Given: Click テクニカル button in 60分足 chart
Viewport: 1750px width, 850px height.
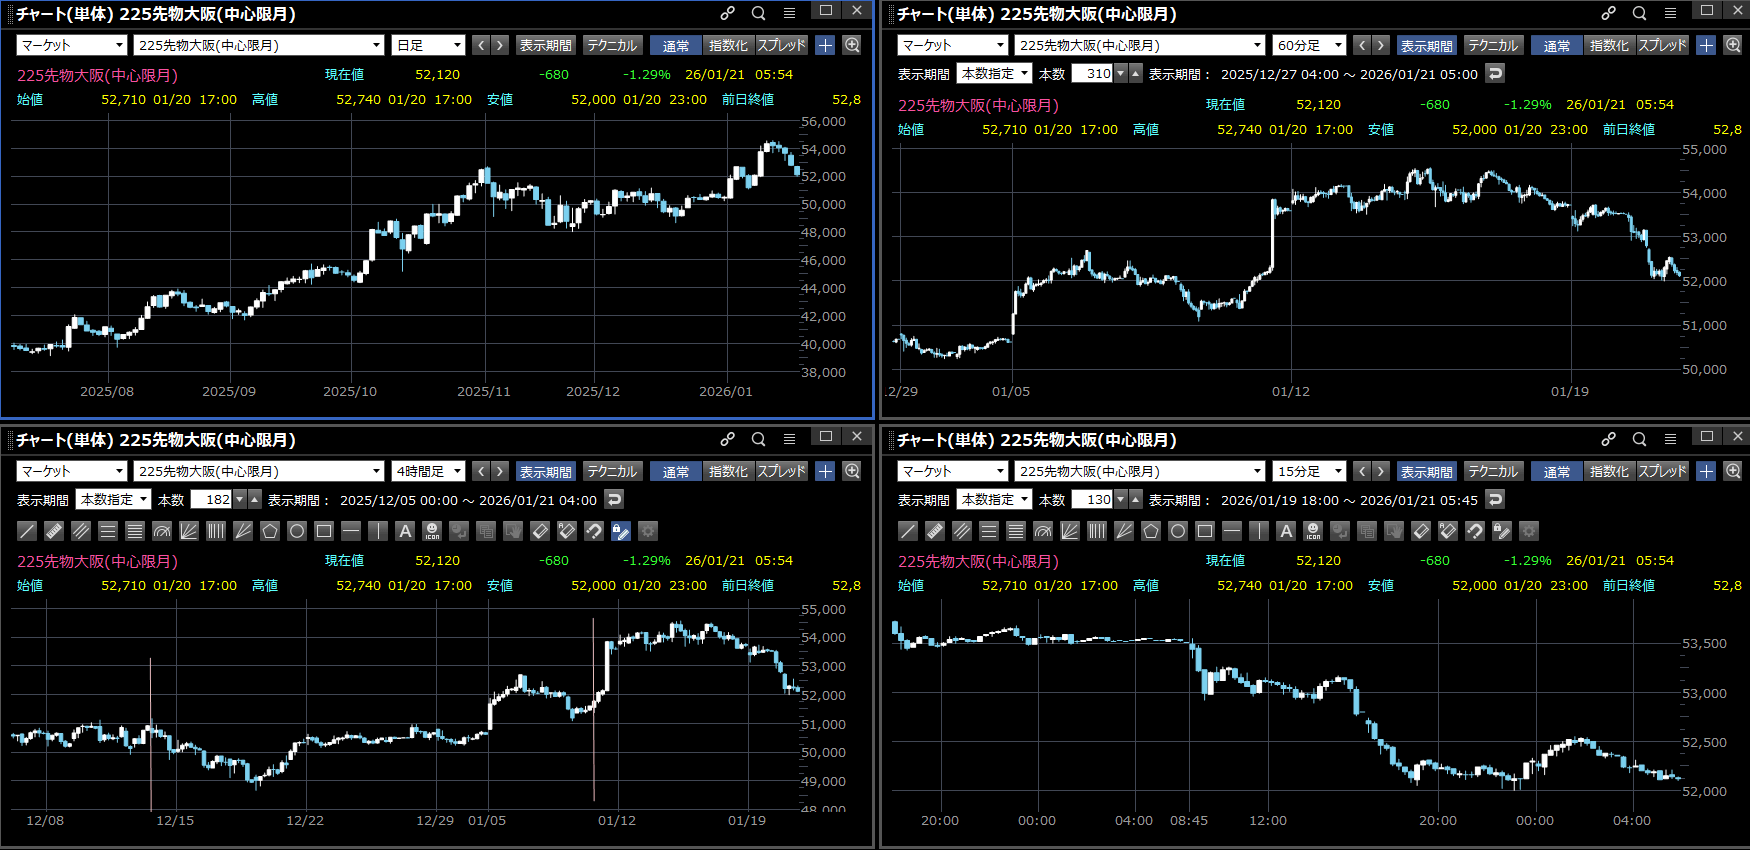Looking at the screenshot, I should [1492, 45].
